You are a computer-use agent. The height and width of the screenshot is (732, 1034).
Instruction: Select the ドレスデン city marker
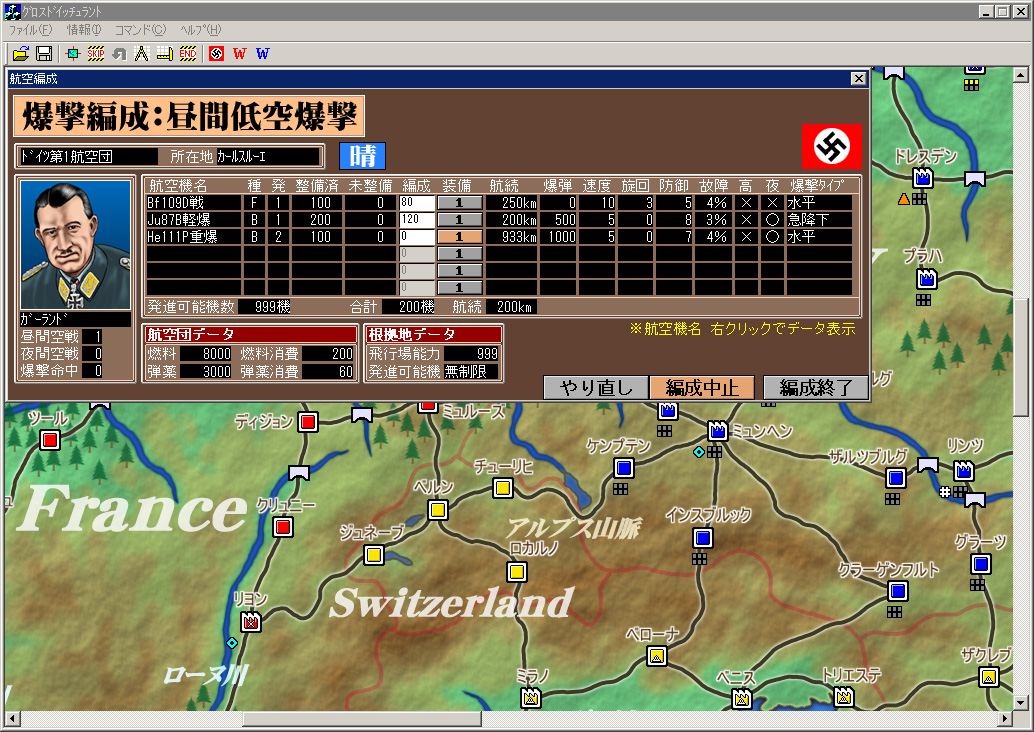tap(923, 178)
